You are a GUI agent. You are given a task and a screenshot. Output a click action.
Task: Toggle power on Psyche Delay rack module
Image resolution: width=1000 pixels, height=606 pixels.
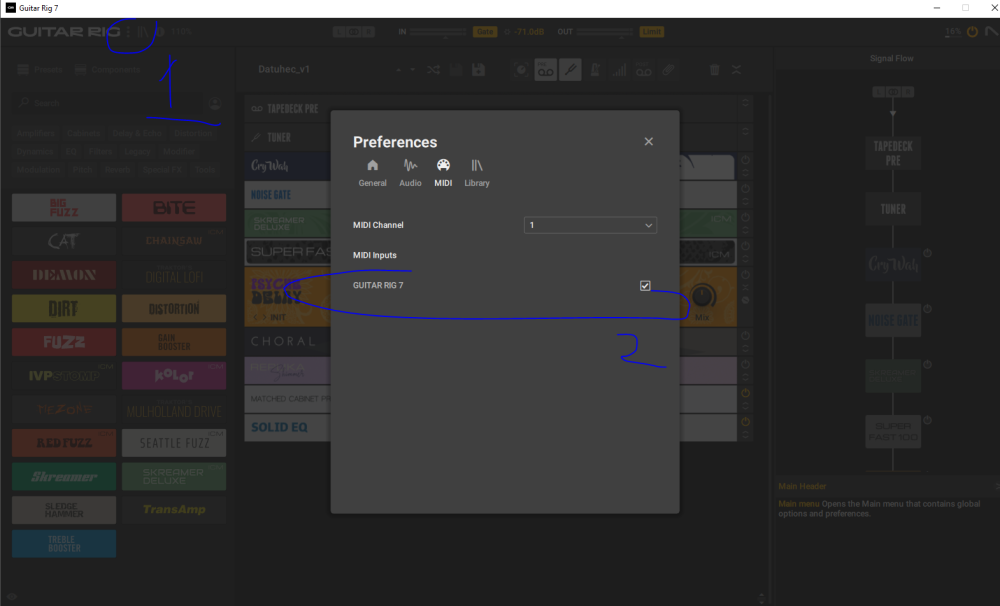[x=745, y=274]
